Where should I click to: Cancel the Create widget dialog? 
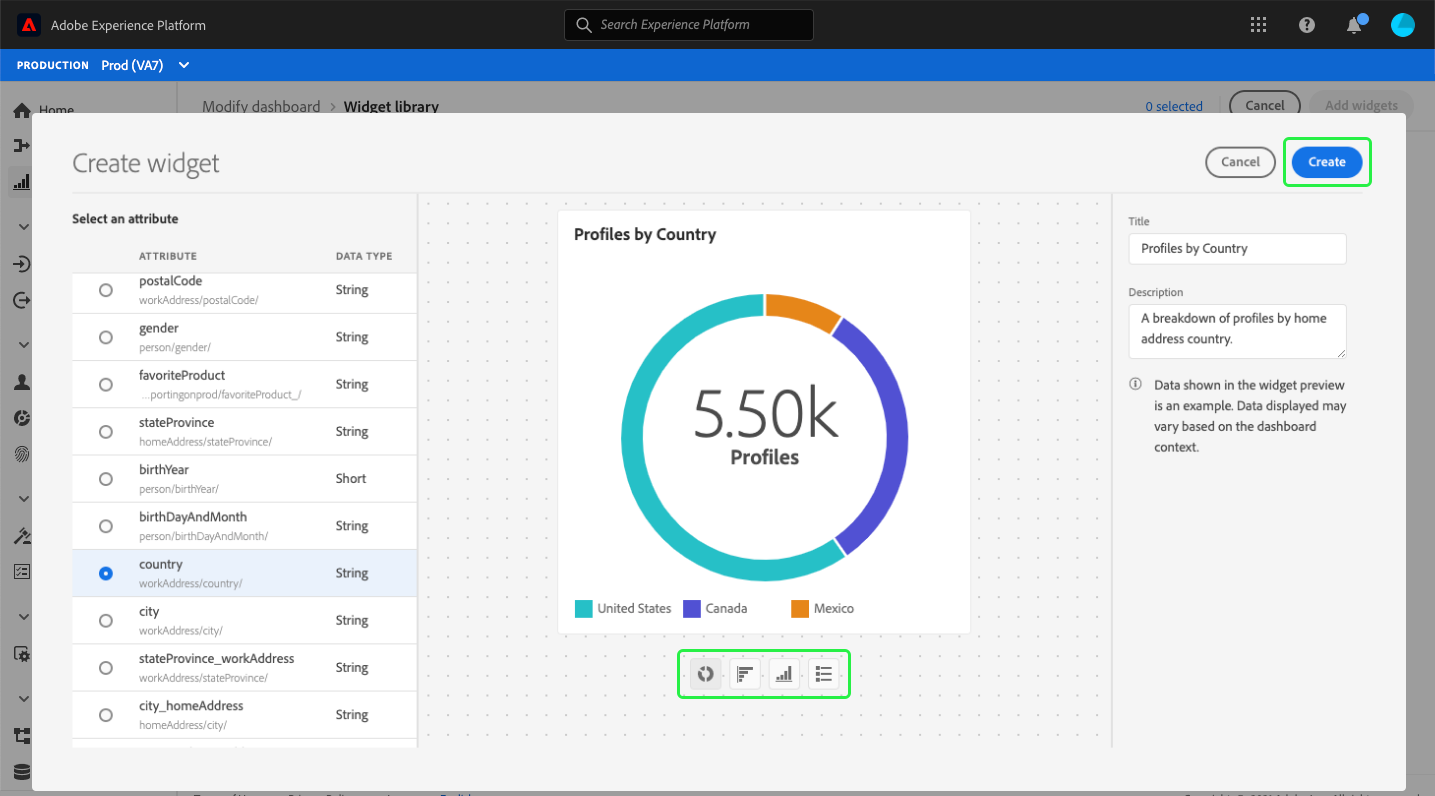[1240, 162]
